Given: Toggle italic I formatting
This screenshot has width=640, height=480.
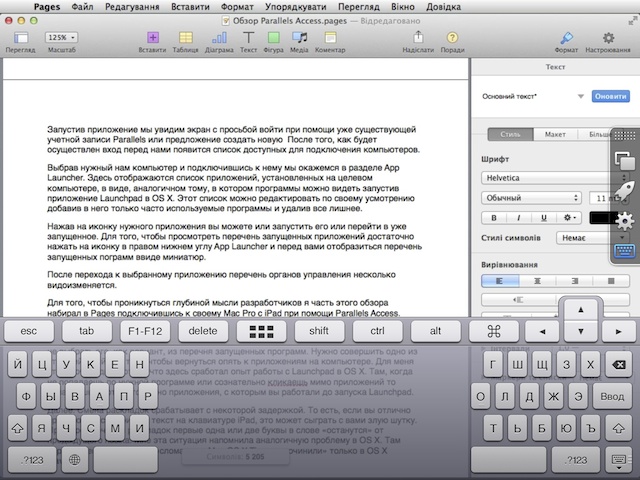Looking at the screenshot, I should (x=519, y=218).
